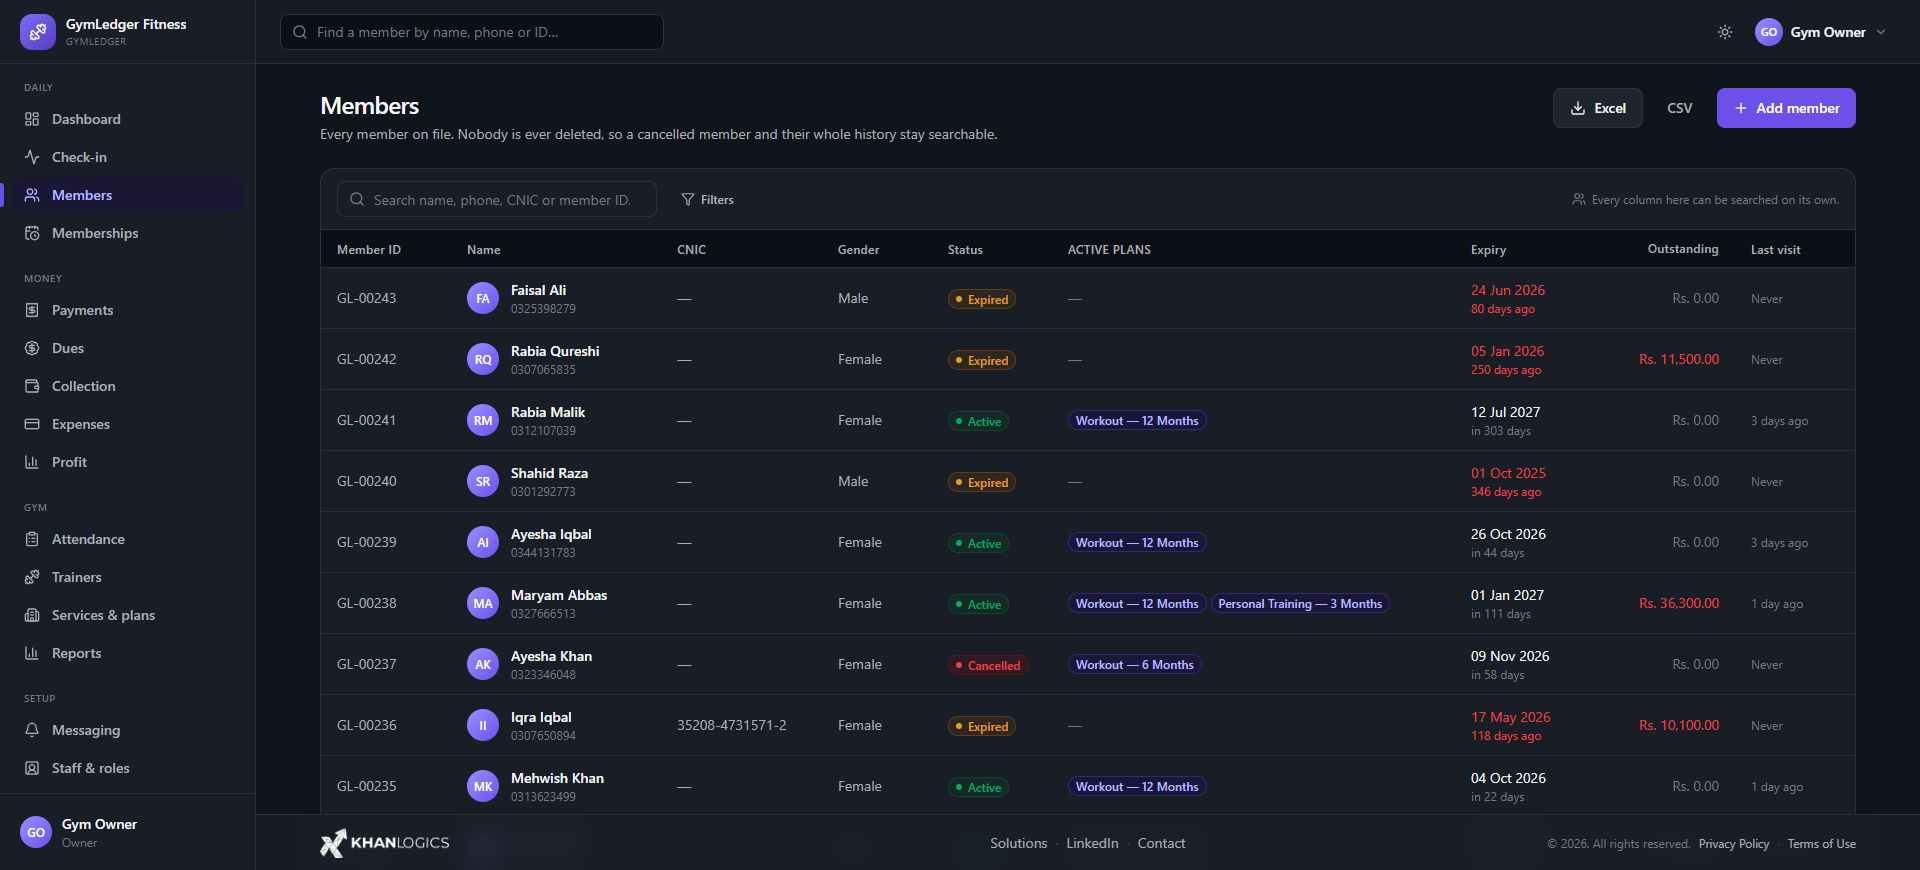
Task: Click the Add member button
Action: click(1786, 108)
